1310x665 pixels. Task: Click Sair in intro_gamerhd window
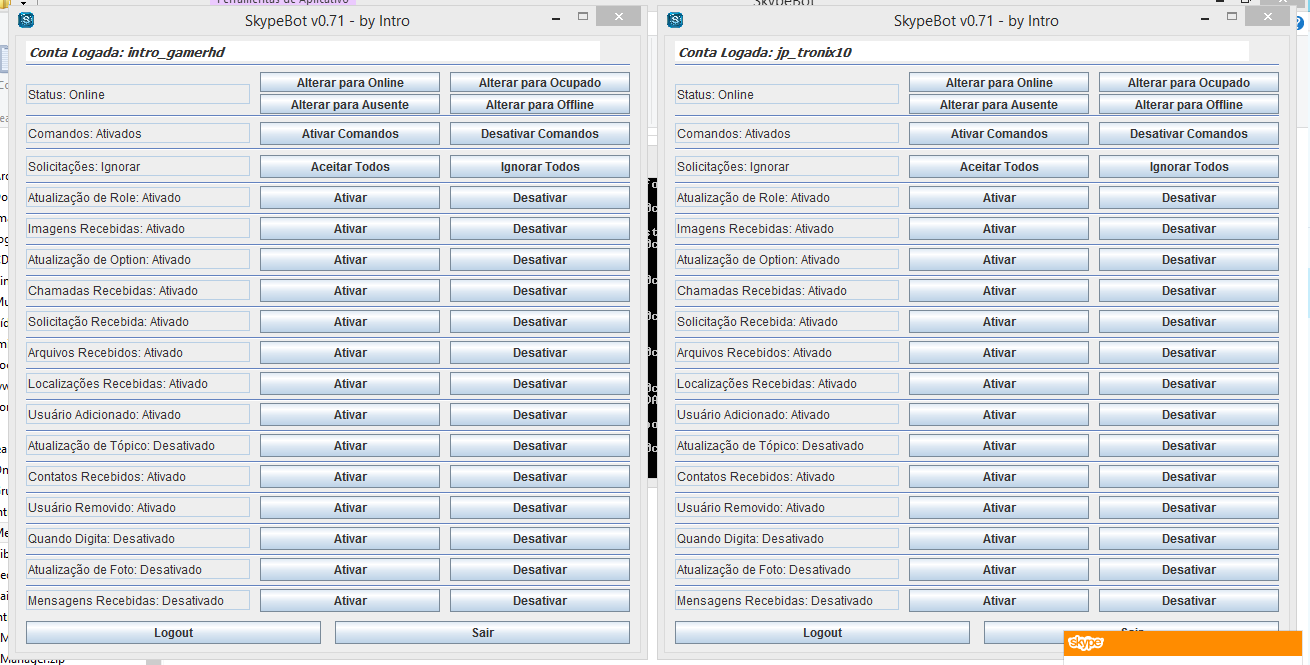482,632
